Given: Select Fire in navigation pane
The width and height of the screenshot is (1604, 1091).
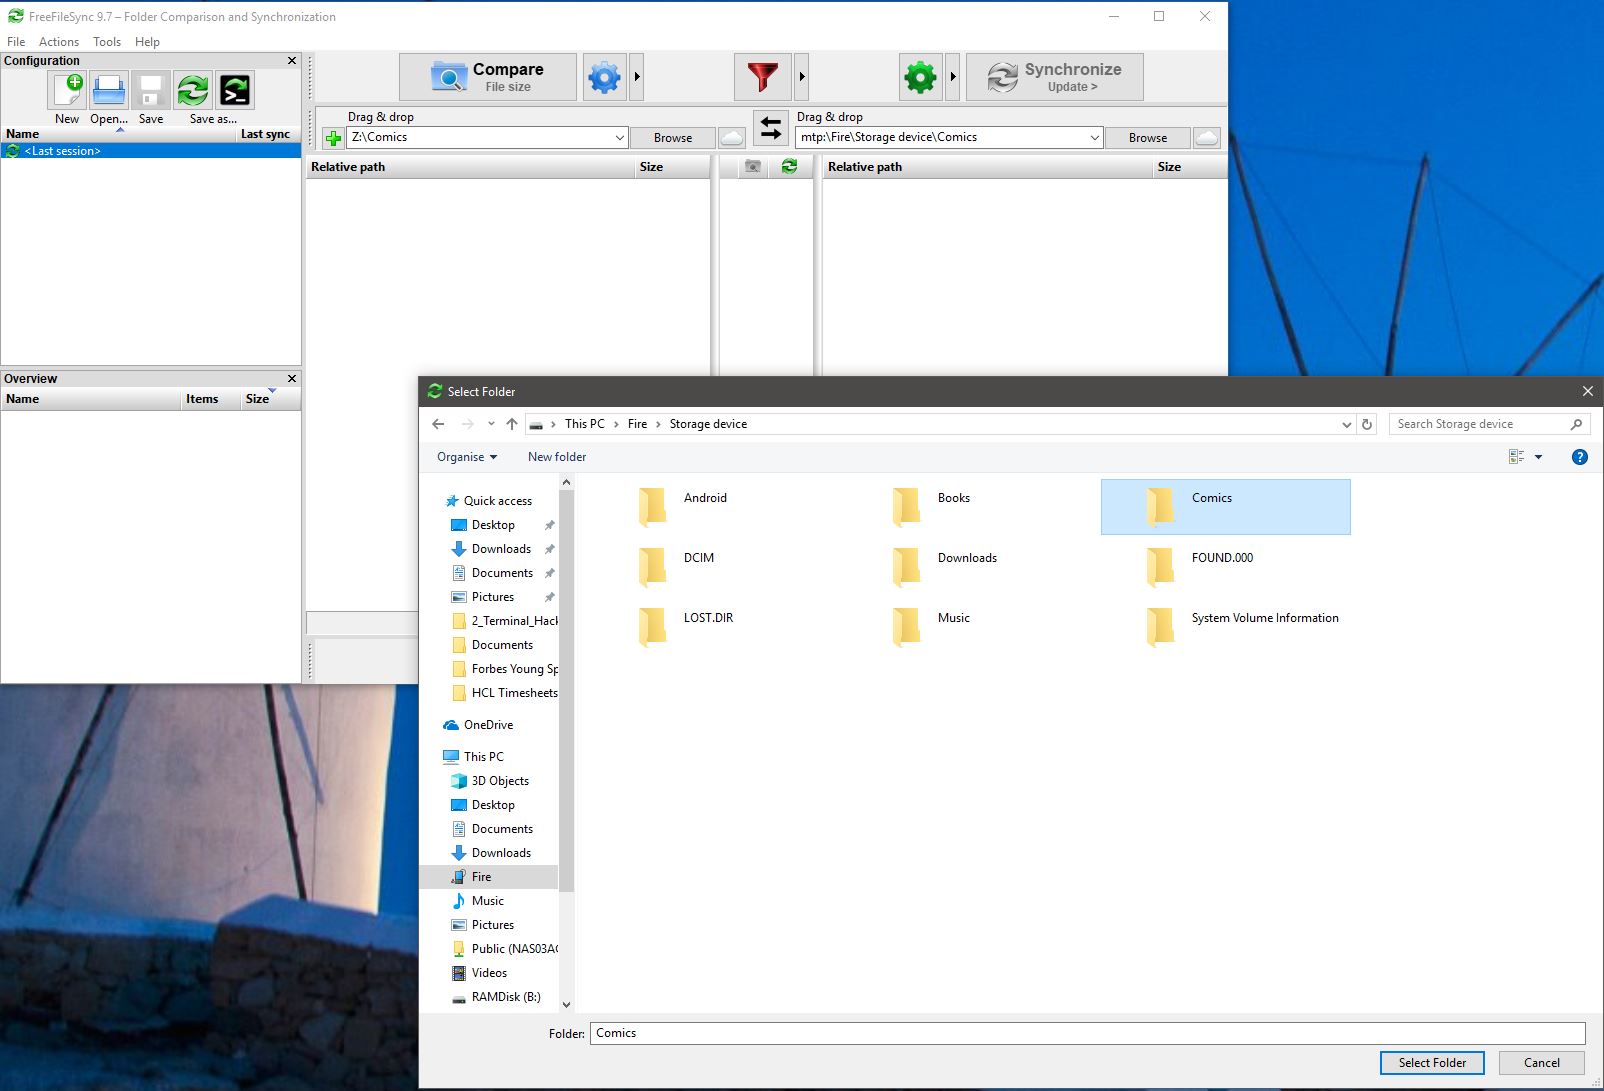Looking at the screenshot, I should click(x=490, y=877).
